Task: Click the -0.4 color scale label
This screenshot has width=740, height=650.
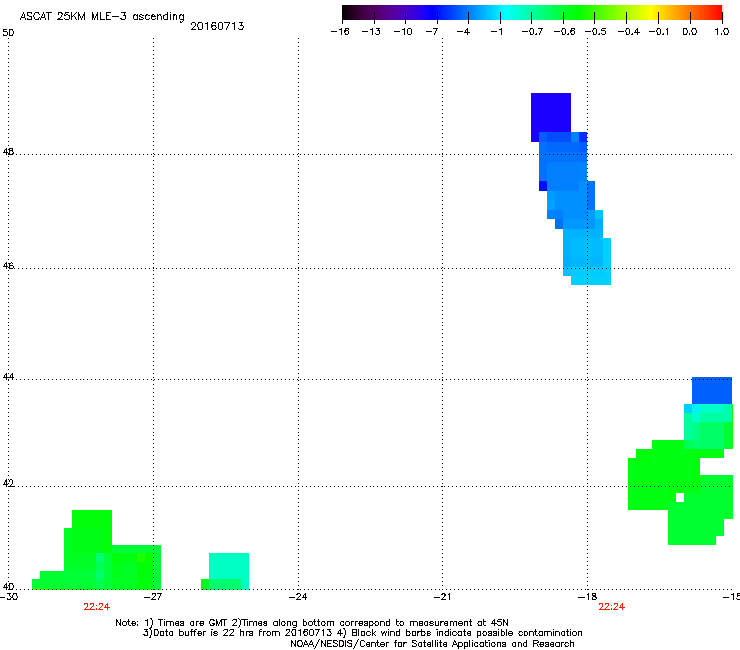Action: coord(629,32)
